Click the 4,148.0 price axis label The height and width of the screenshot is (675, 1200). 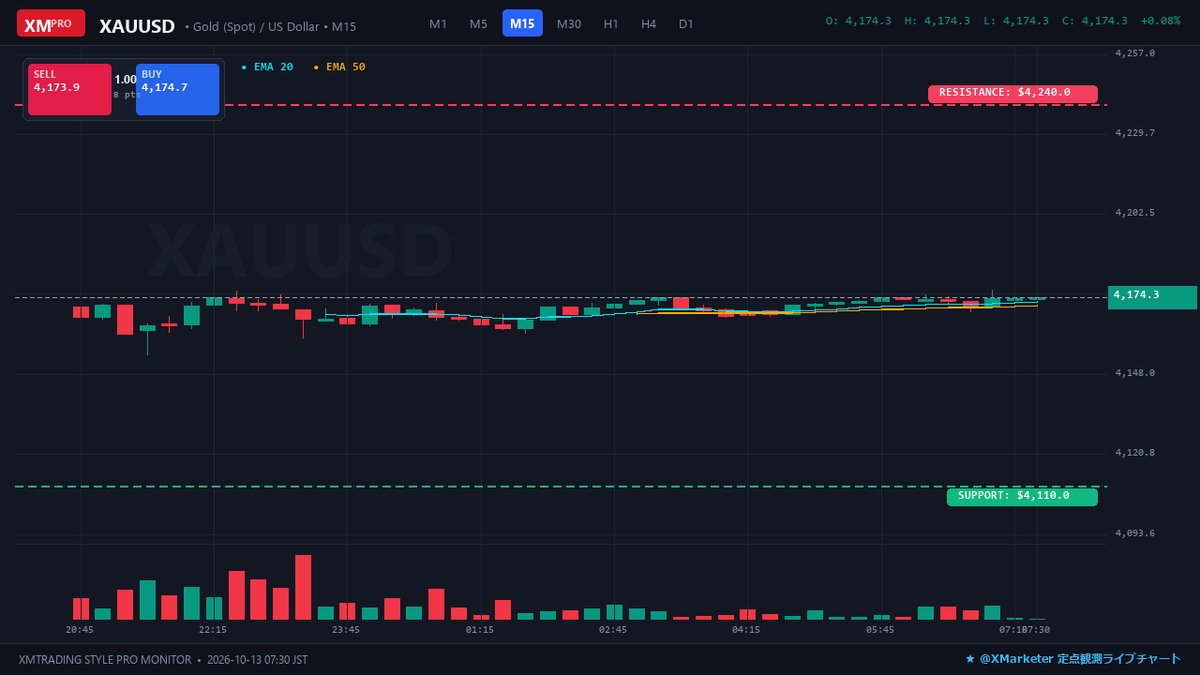[1135, 373]
